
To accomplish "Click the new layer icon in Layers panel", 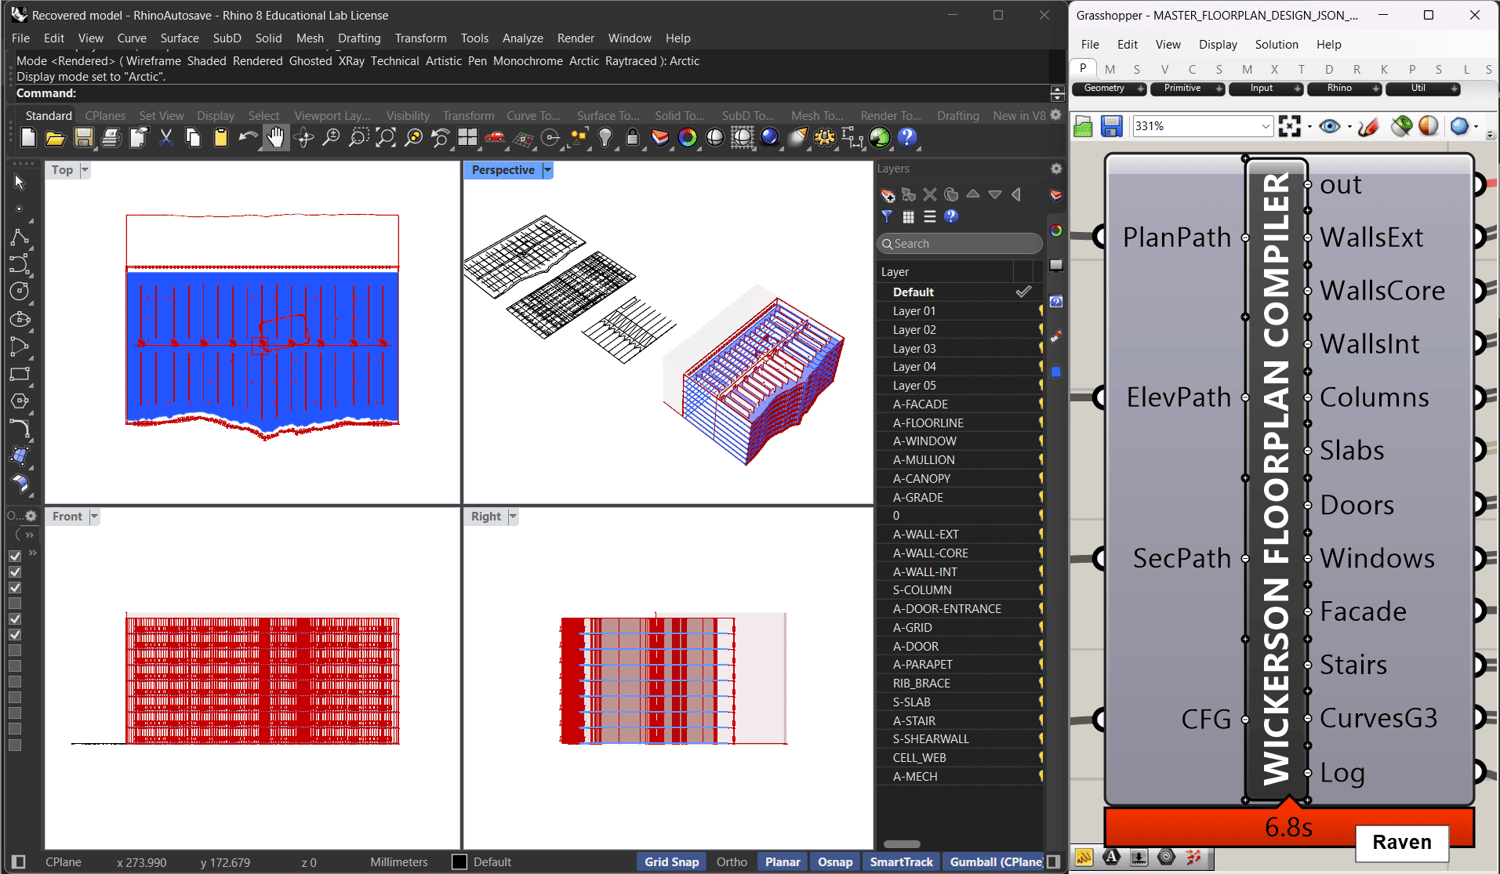I will click(887, 195).
